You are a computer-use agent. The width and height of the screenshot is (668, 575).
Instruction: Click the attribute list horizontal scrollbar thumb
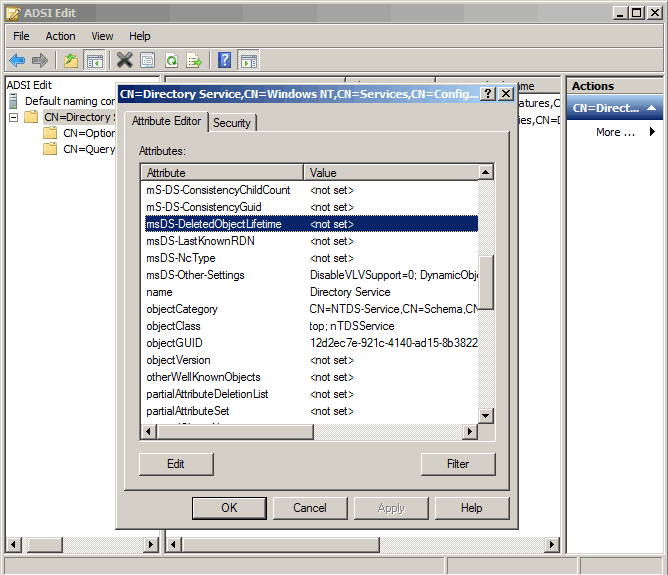236,431
